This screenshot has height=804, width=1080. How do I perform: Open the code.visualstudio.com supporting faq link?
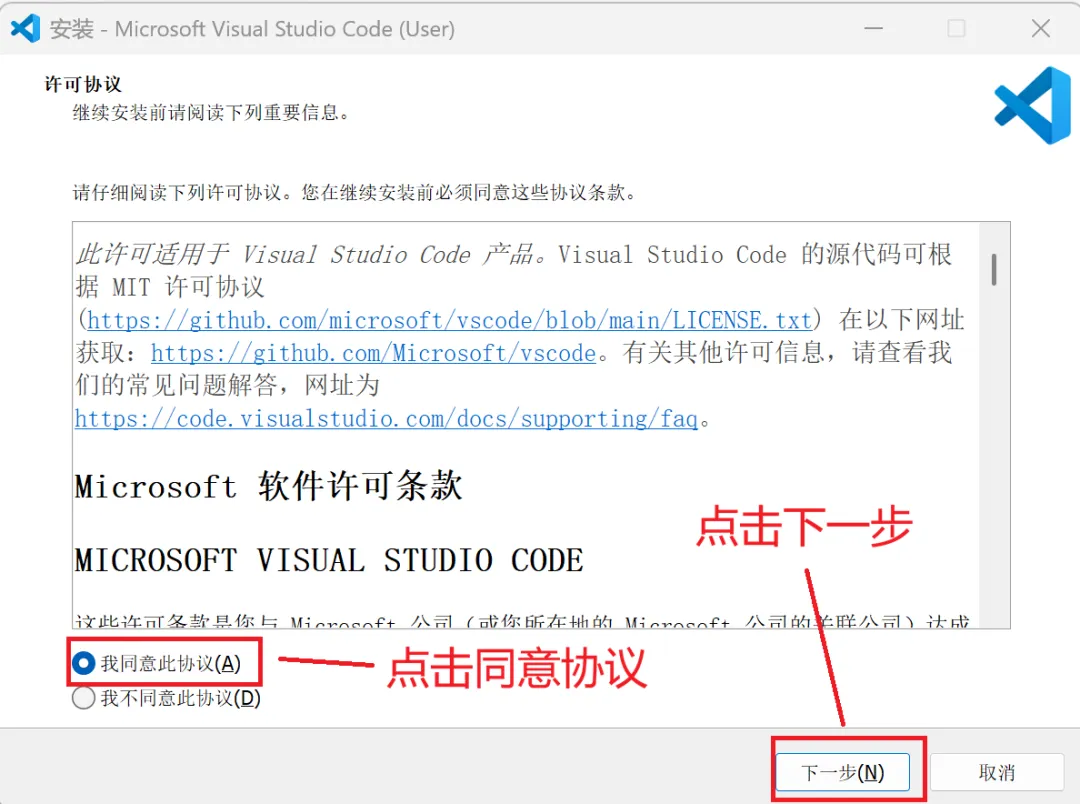(386, 419)
